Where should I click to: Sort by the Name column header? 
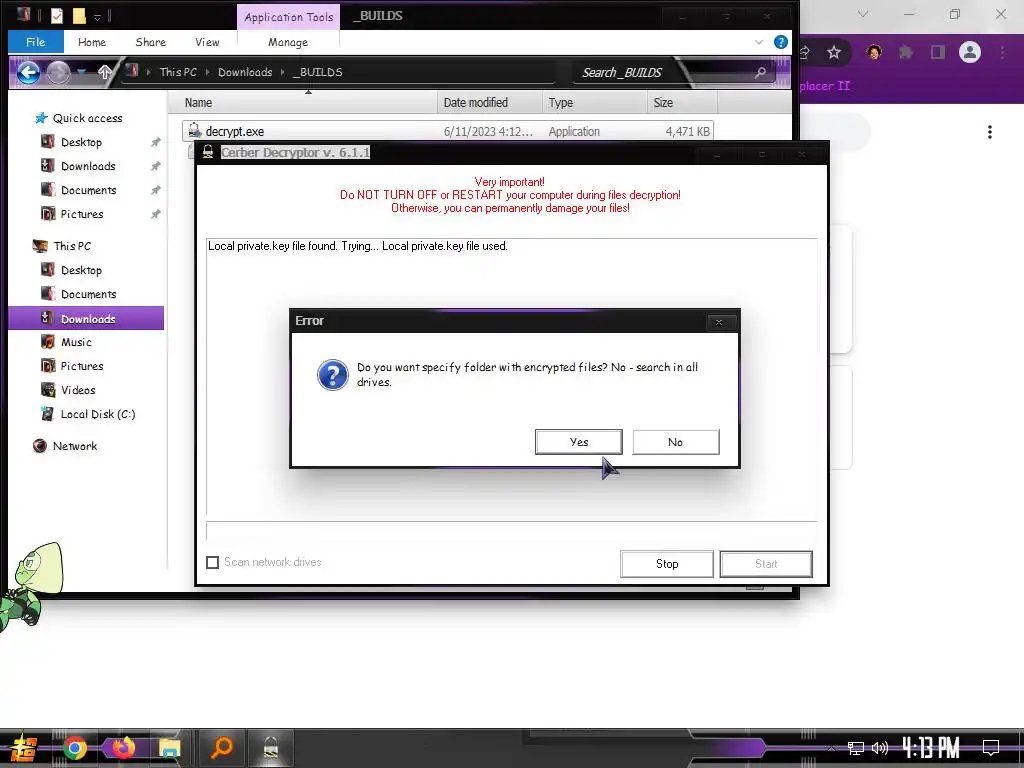pos(303,103)
